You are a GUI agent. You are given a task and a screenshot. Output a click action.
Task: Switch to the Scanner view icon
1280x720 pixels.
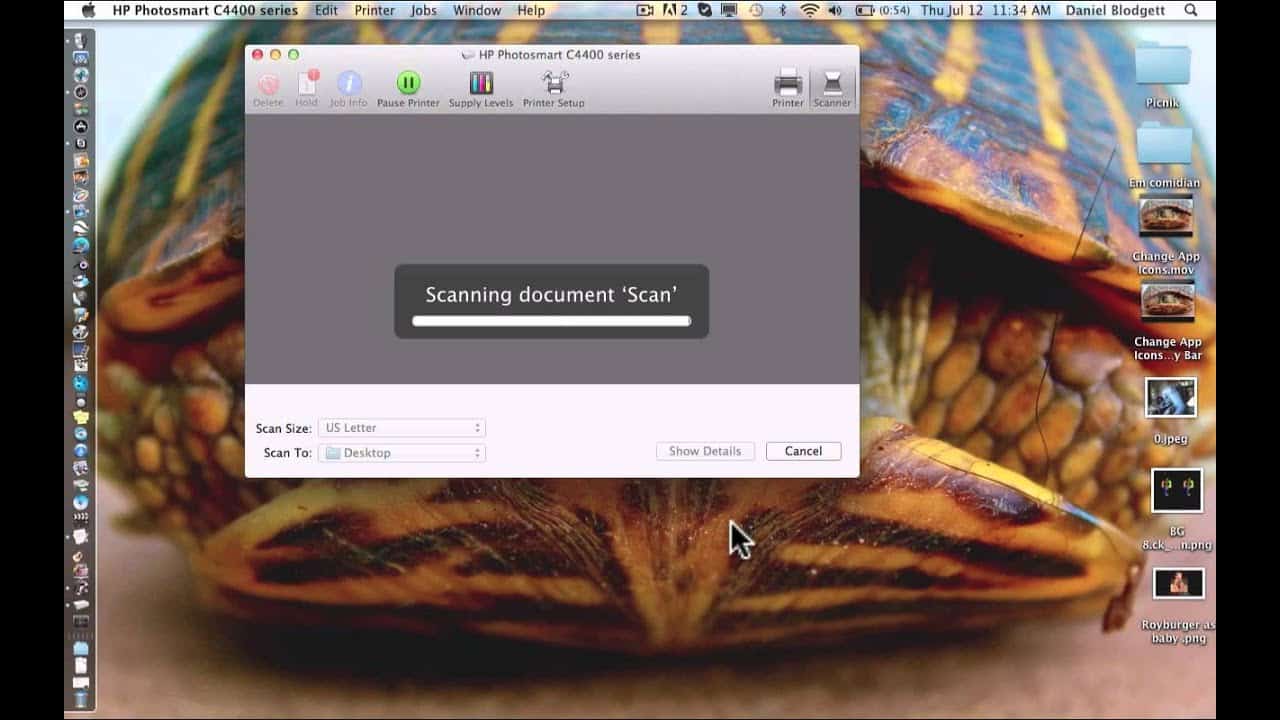click(x=832, y=83)
